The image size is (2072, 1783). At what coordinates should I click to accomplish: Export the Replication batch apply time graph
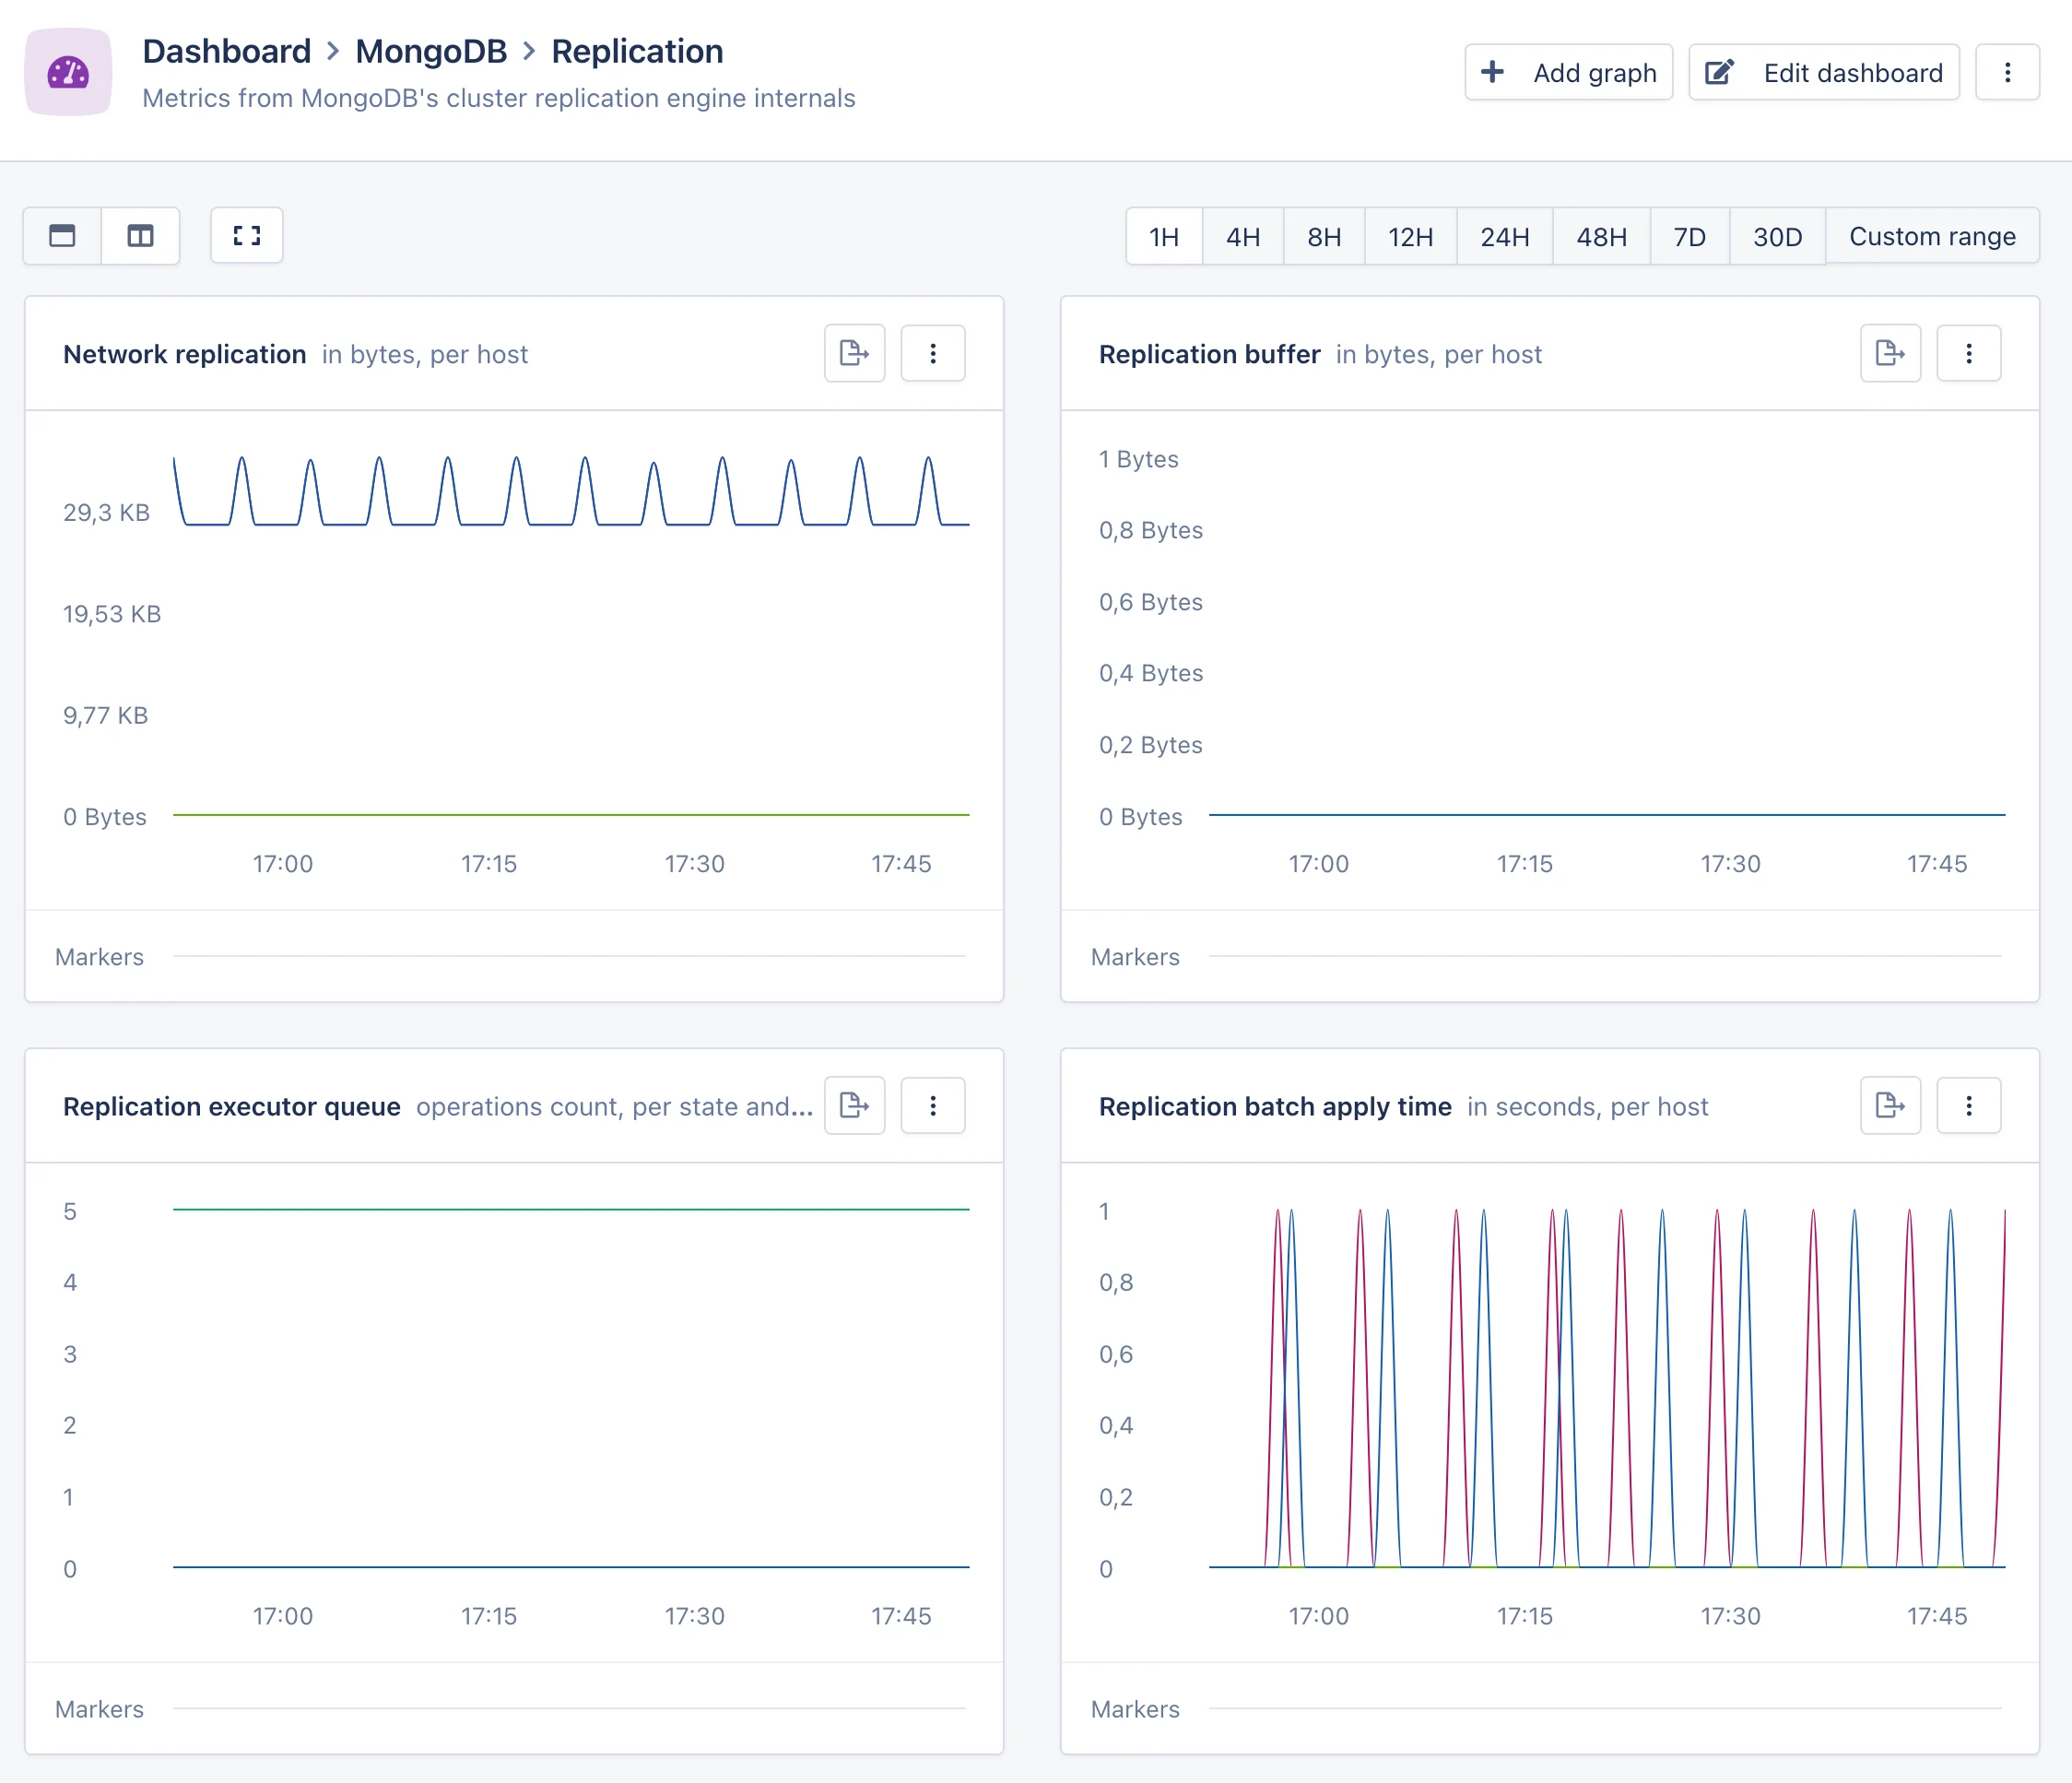tap(1891, 1105)
